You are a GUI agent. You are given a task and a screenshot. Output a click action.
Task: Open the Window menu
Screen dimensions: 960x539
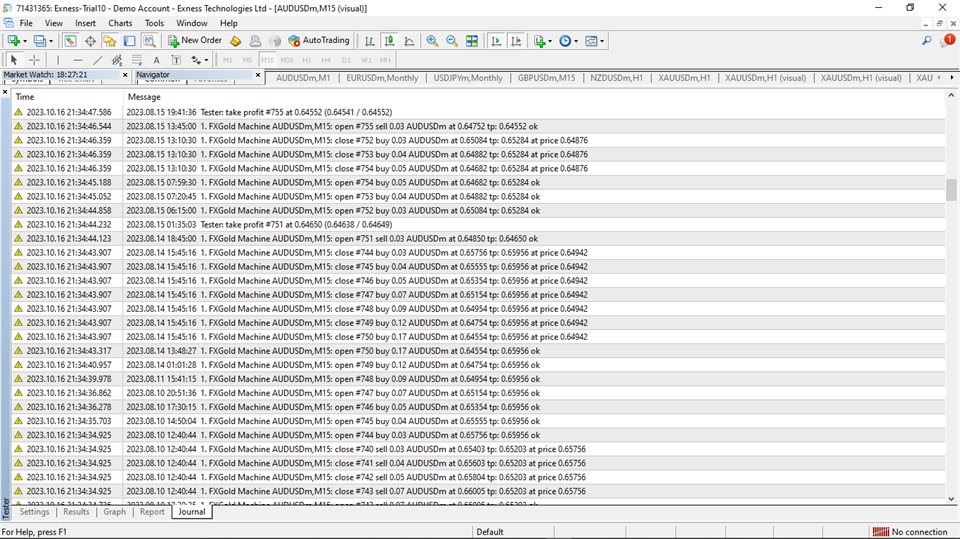[x=192, y=23]
